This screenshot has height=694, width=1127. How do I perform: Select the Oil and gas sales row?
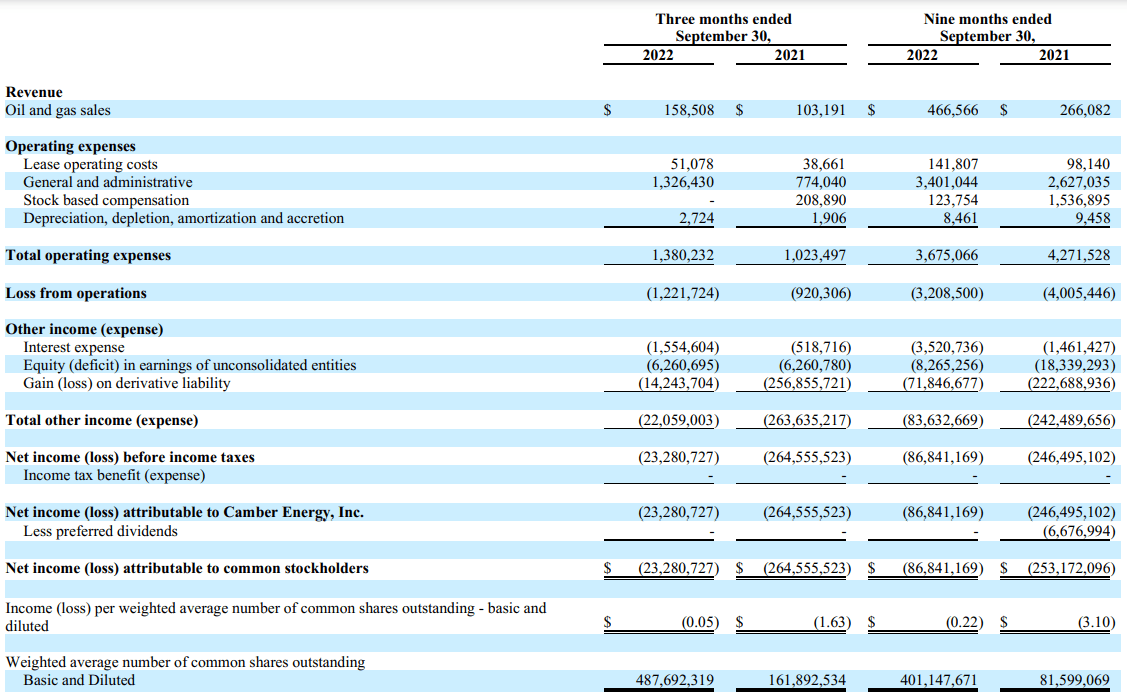tap(60, 110)
